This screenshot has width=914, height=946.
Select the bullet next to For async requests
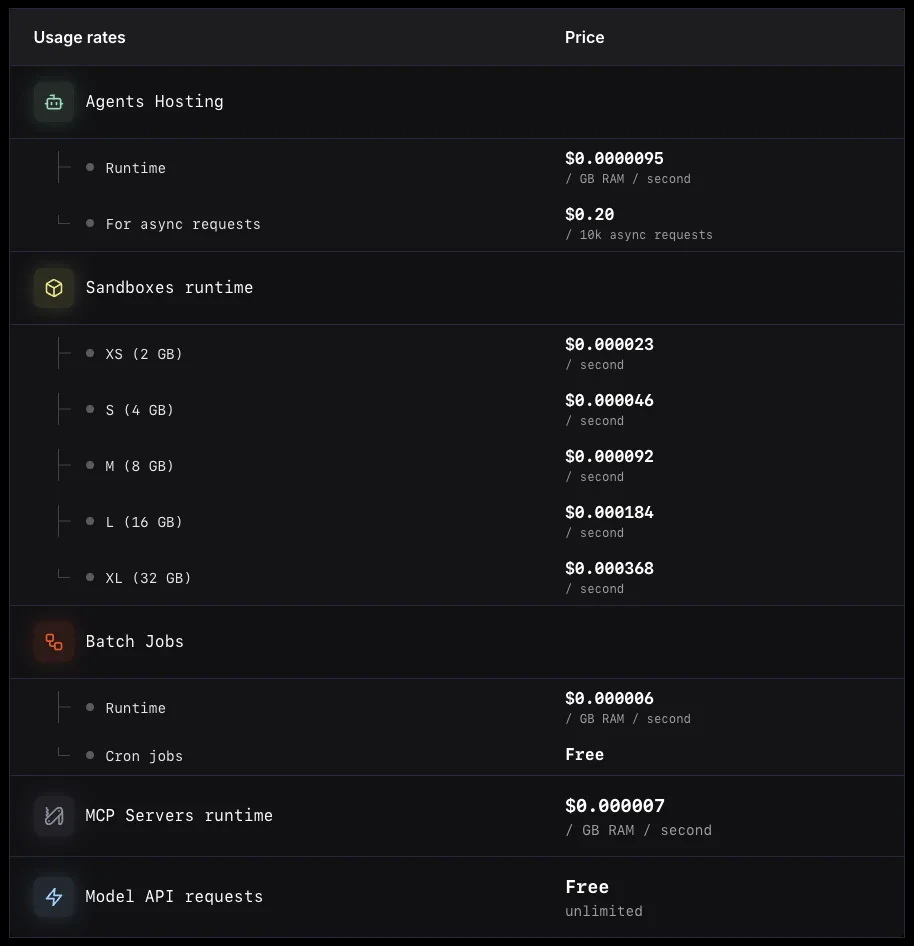[90, 223]
